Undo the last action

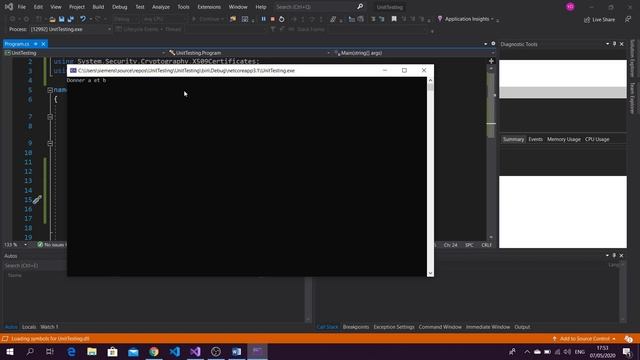[83, 19]
